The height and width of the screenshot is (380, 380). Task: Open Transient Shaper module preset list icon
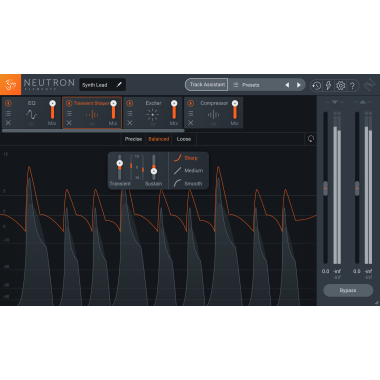pos(69,113)
